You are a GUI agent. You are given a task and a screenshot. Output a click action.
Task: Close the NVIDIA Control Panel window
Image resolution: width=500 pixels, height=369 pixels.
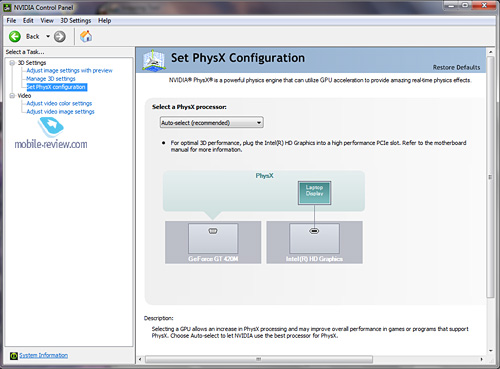click(484, 5)
